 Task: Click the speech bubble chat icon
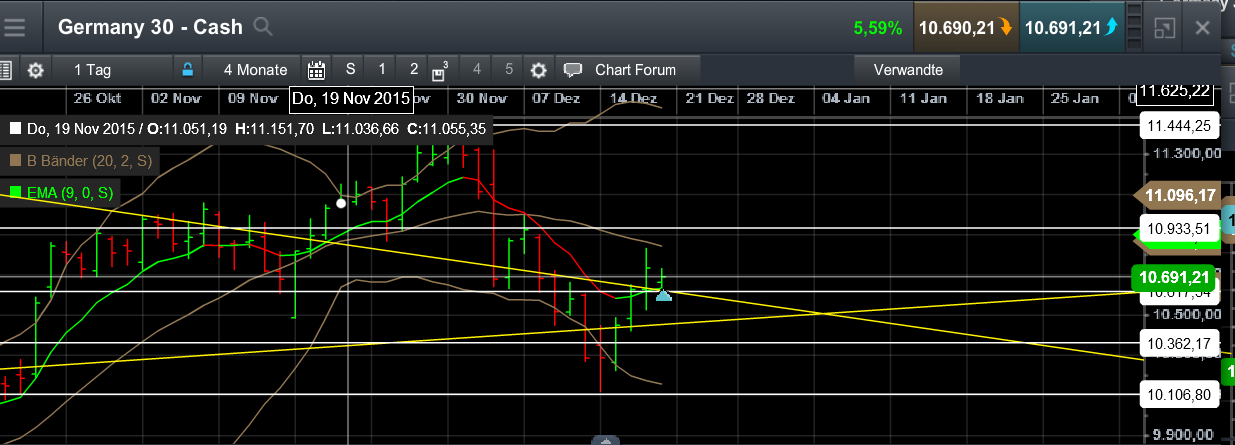(573, 70)
